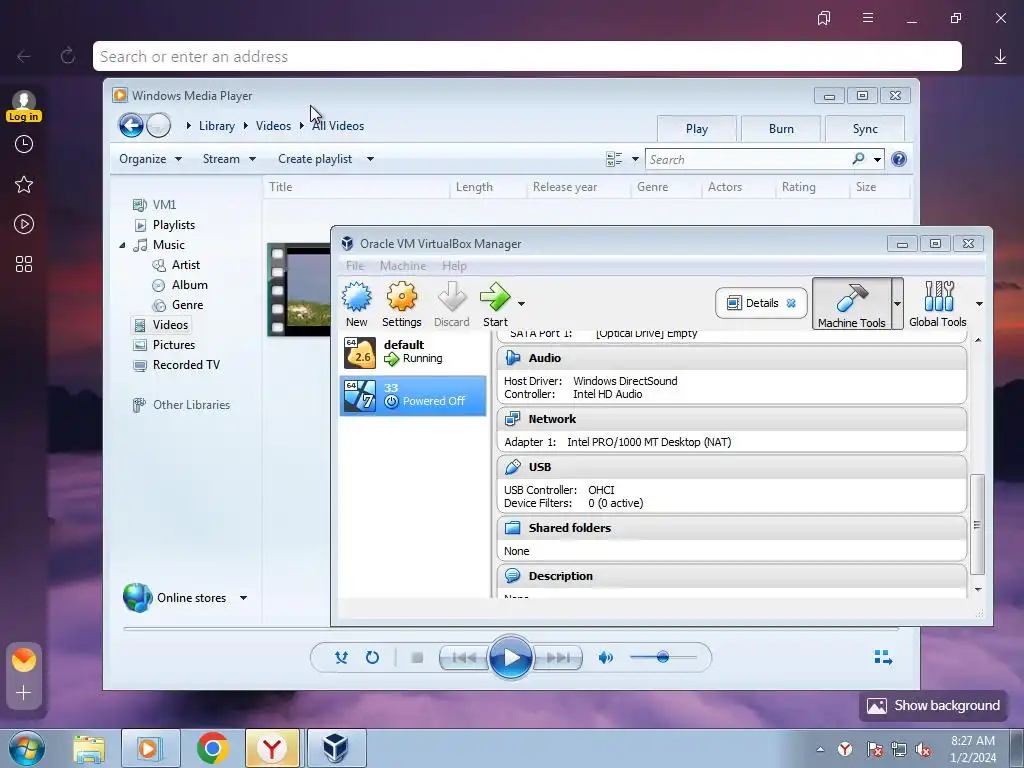Select the default running VM
Image resolution: width=1024 pixels, height=768 pixels.
413,352
